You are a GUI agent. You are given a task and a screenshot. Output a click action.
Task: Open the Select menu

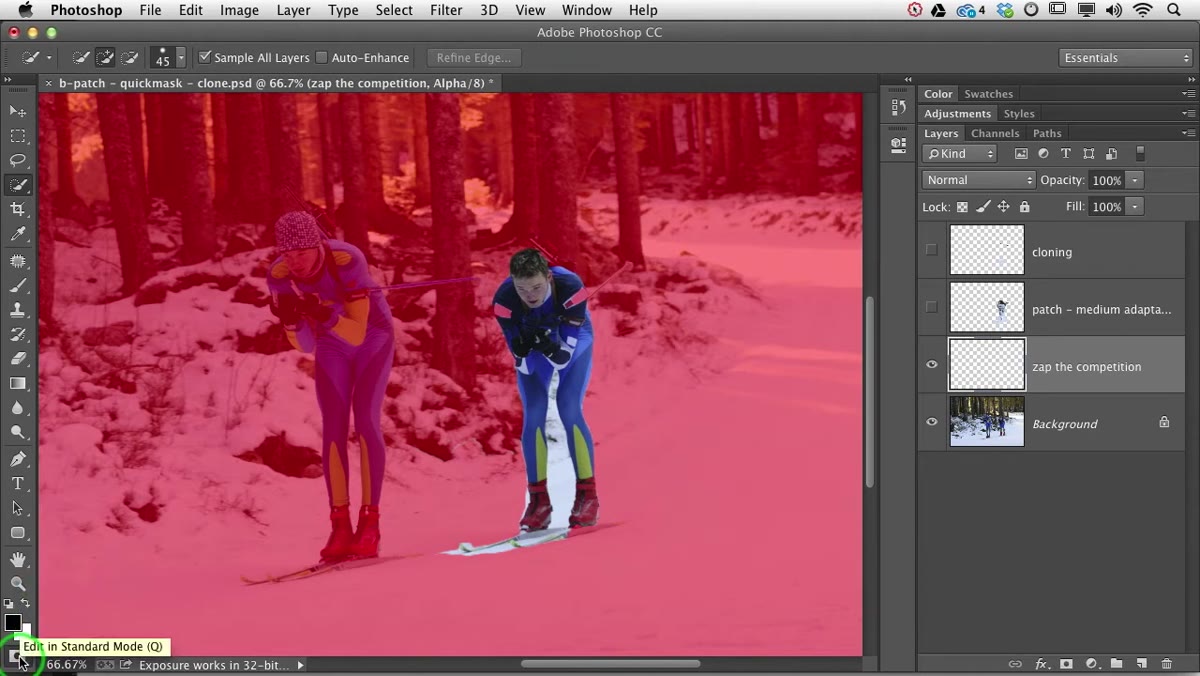pos(394,10)
